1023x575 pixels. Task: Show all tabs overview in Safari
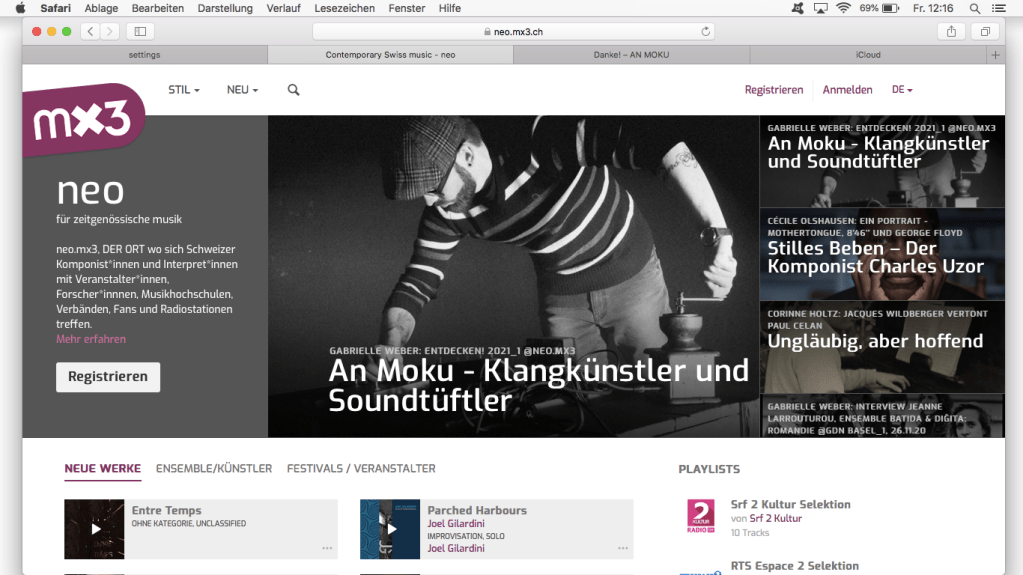click(984, 32)
